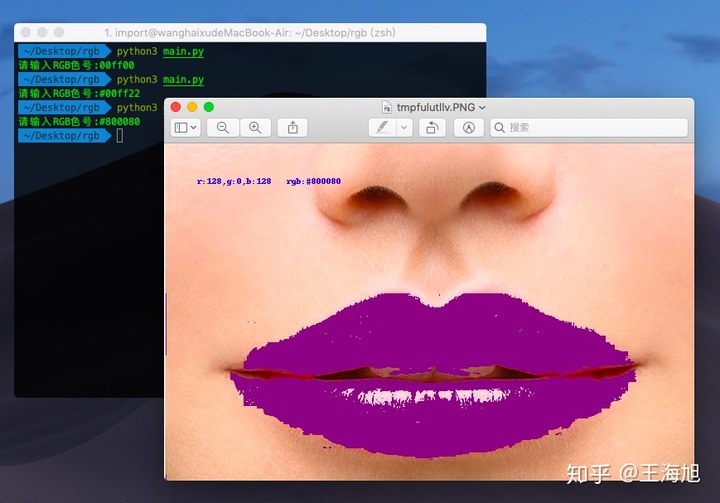Zoom in on the PNG image
The image size is (720, 503).
point(255,128)
